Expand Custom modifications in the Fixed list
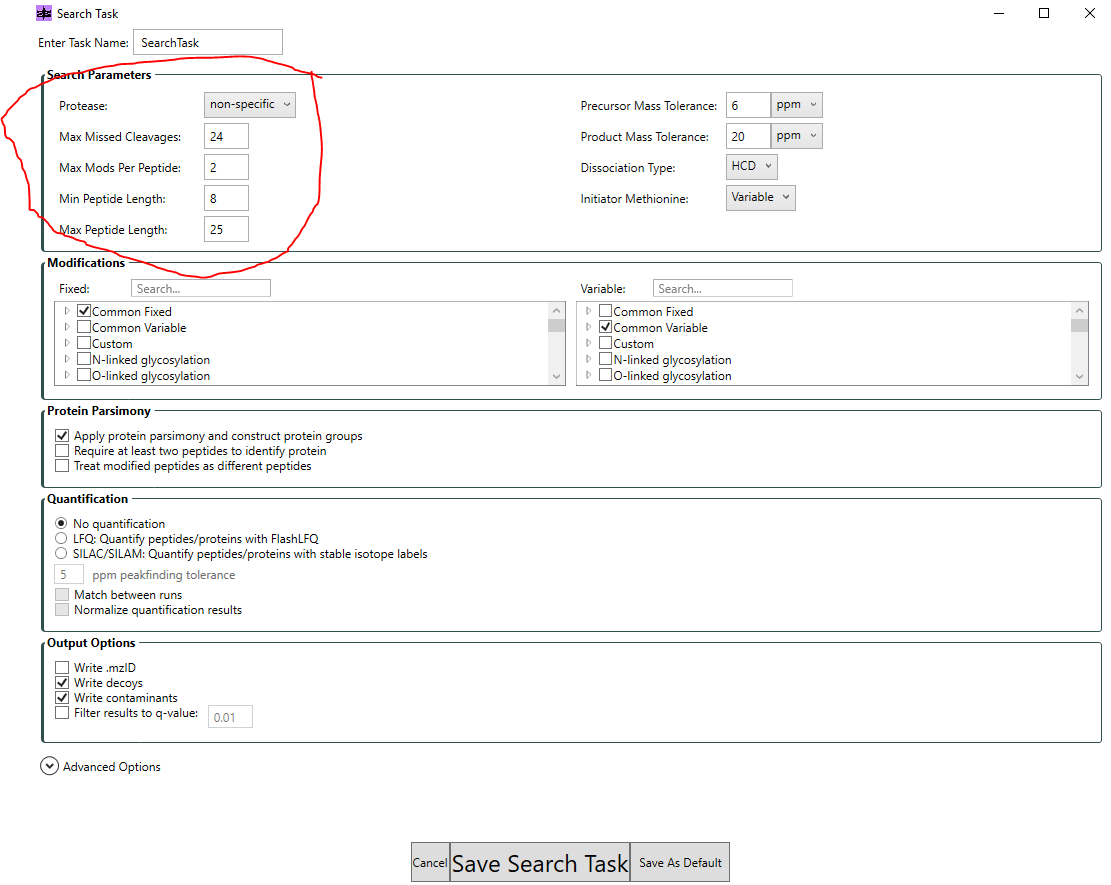Image resolution: width=1111 pixels, height=885 pixels. pos(65,343)
